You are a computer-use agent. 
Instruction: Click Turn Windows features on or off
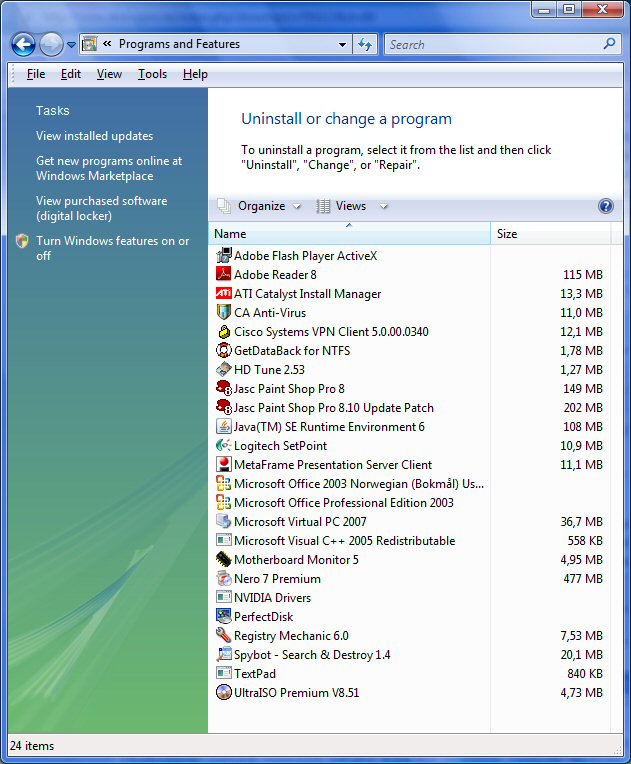(113, 248)
